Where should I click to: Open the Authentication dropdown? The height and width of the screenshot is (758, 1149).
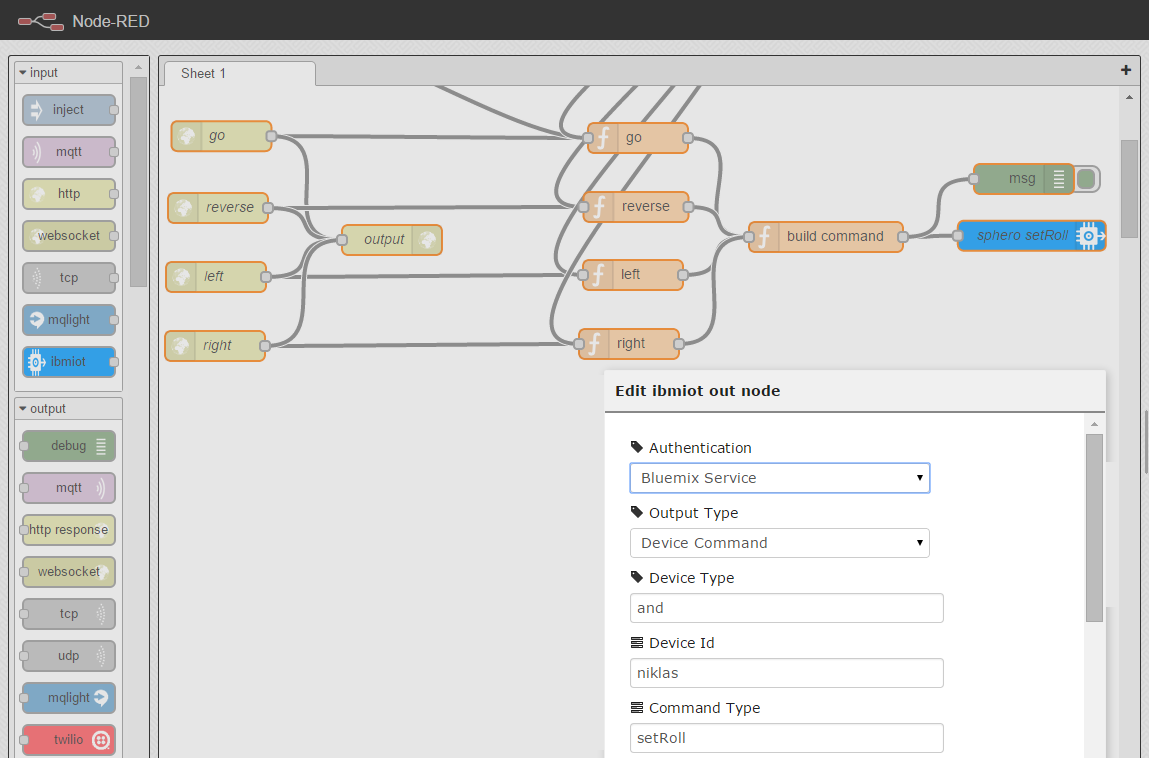point(780,478)
